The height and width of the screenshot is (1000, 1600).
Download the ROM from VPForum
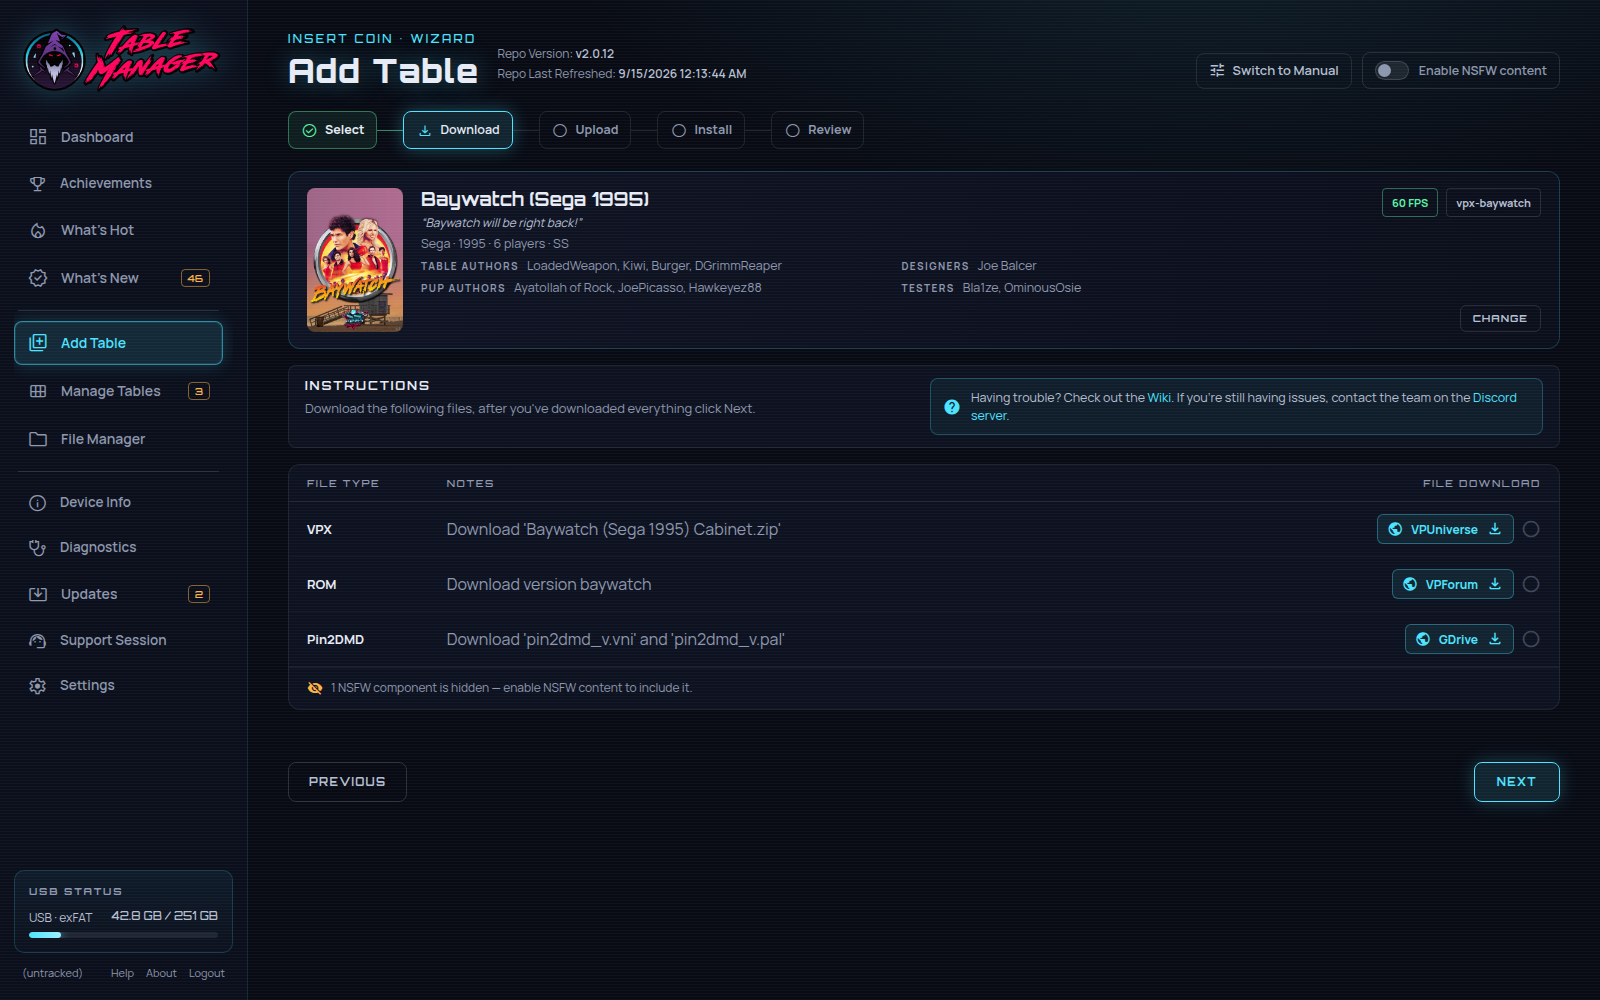coord(1452,584)
